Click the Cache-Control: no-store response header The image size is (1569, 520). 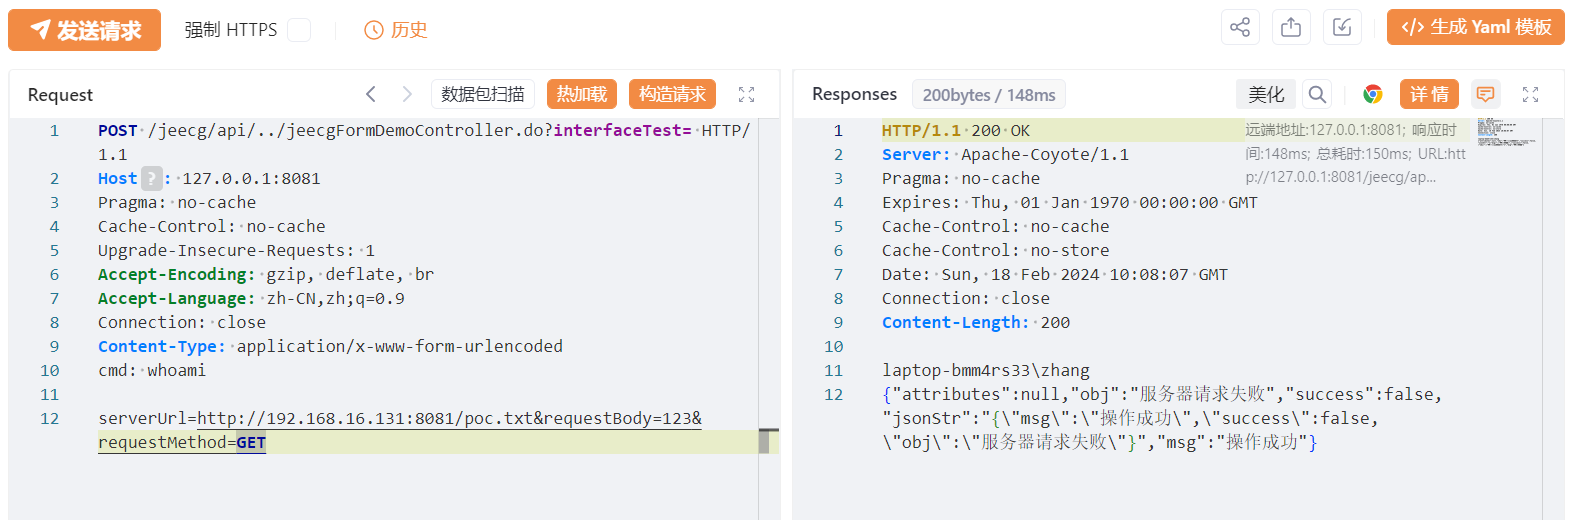tap(996, 250)
